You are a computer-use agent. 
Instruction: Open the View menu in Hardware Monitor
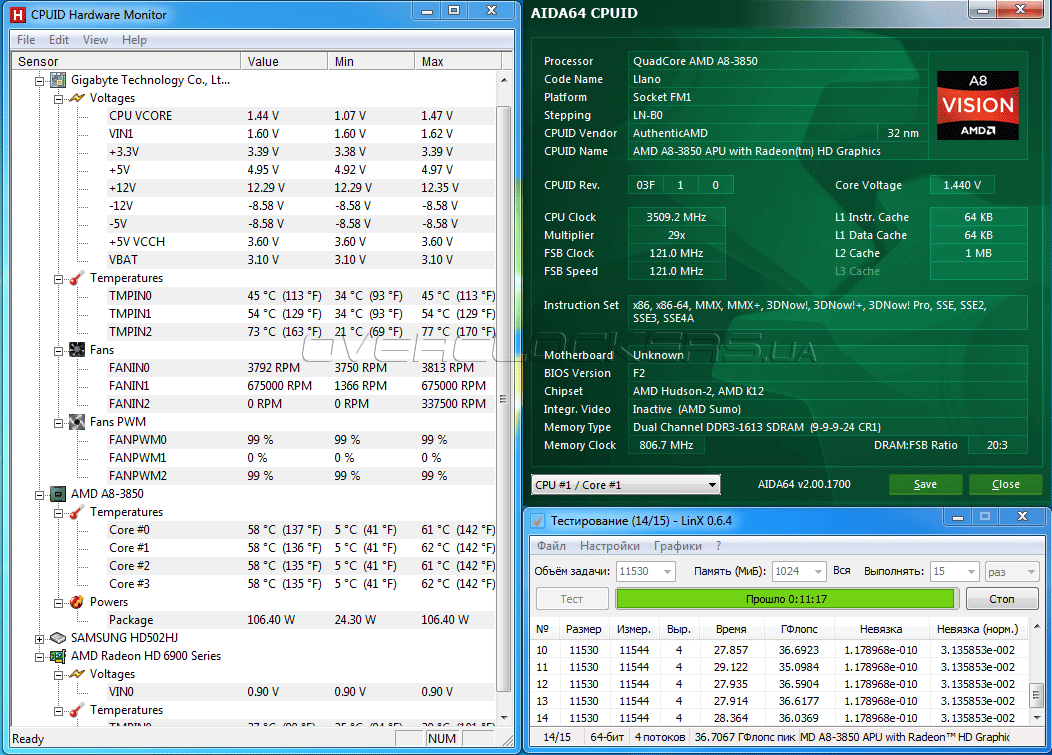[95, 40]
